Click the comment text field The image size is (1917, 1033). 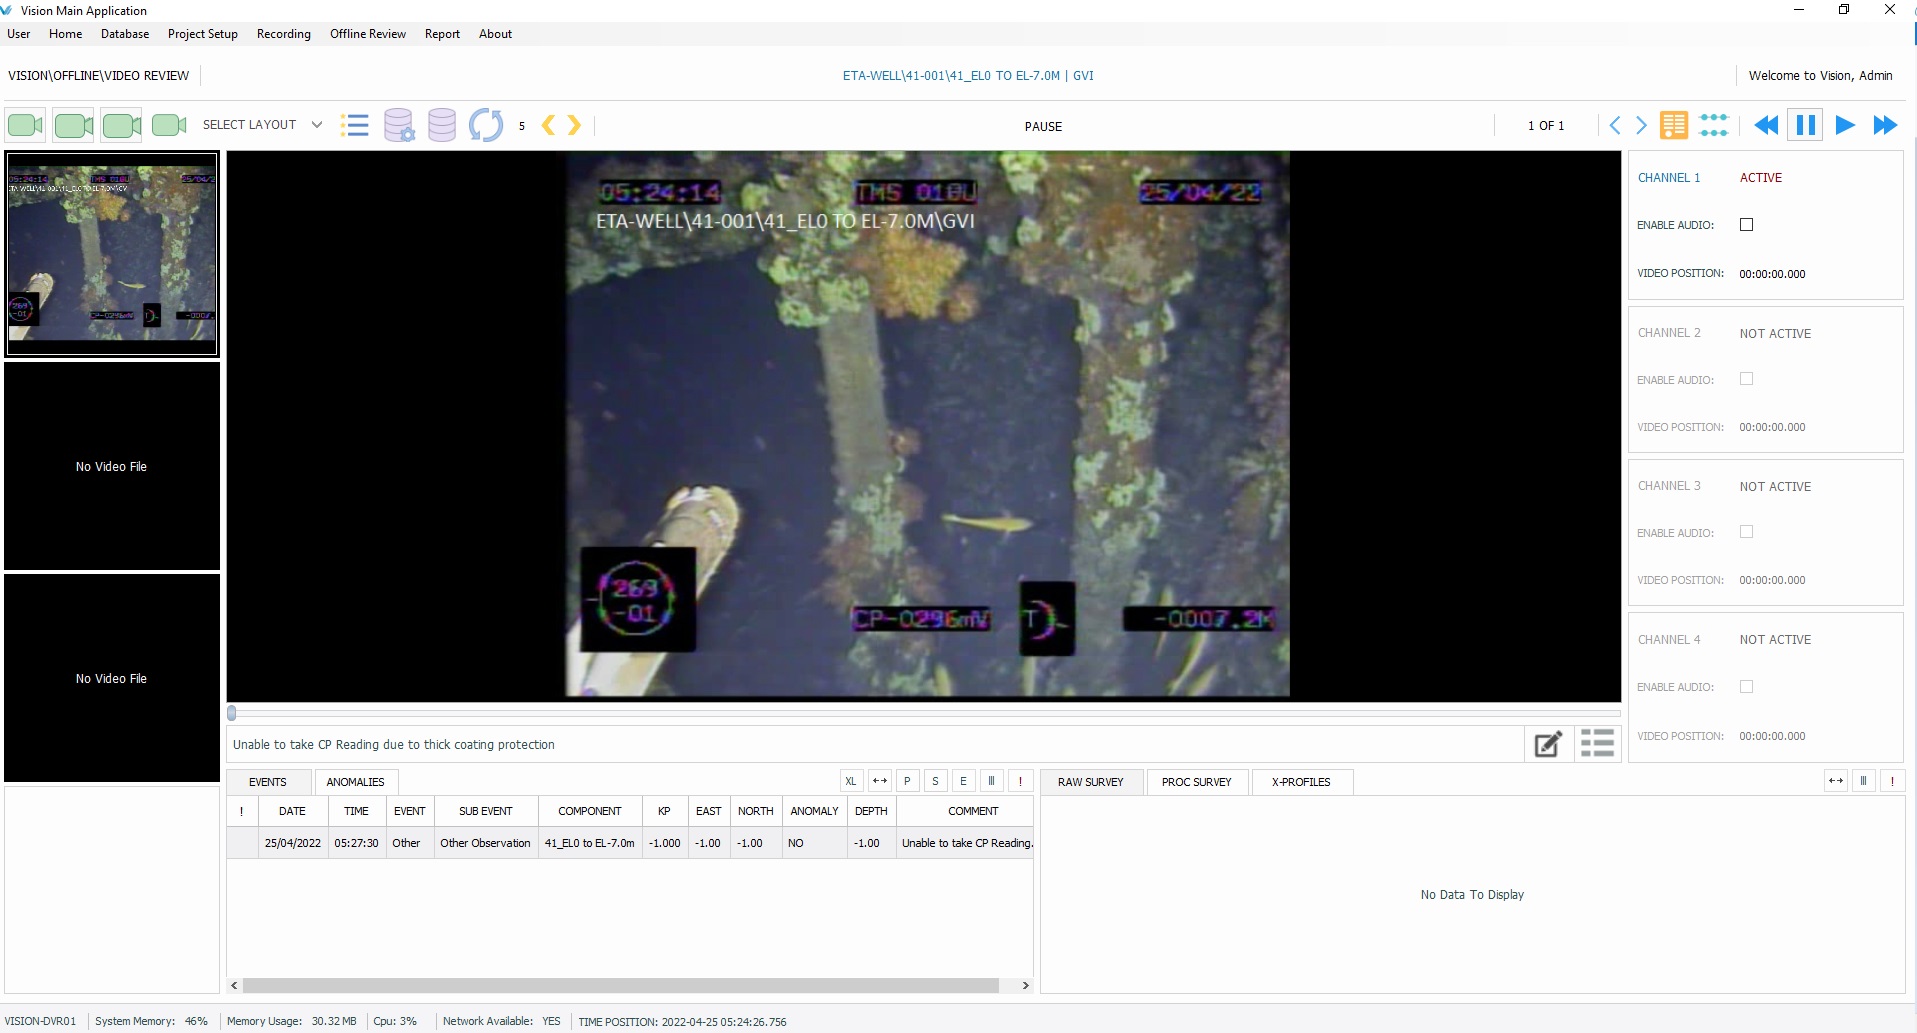(x=875, y=744)
